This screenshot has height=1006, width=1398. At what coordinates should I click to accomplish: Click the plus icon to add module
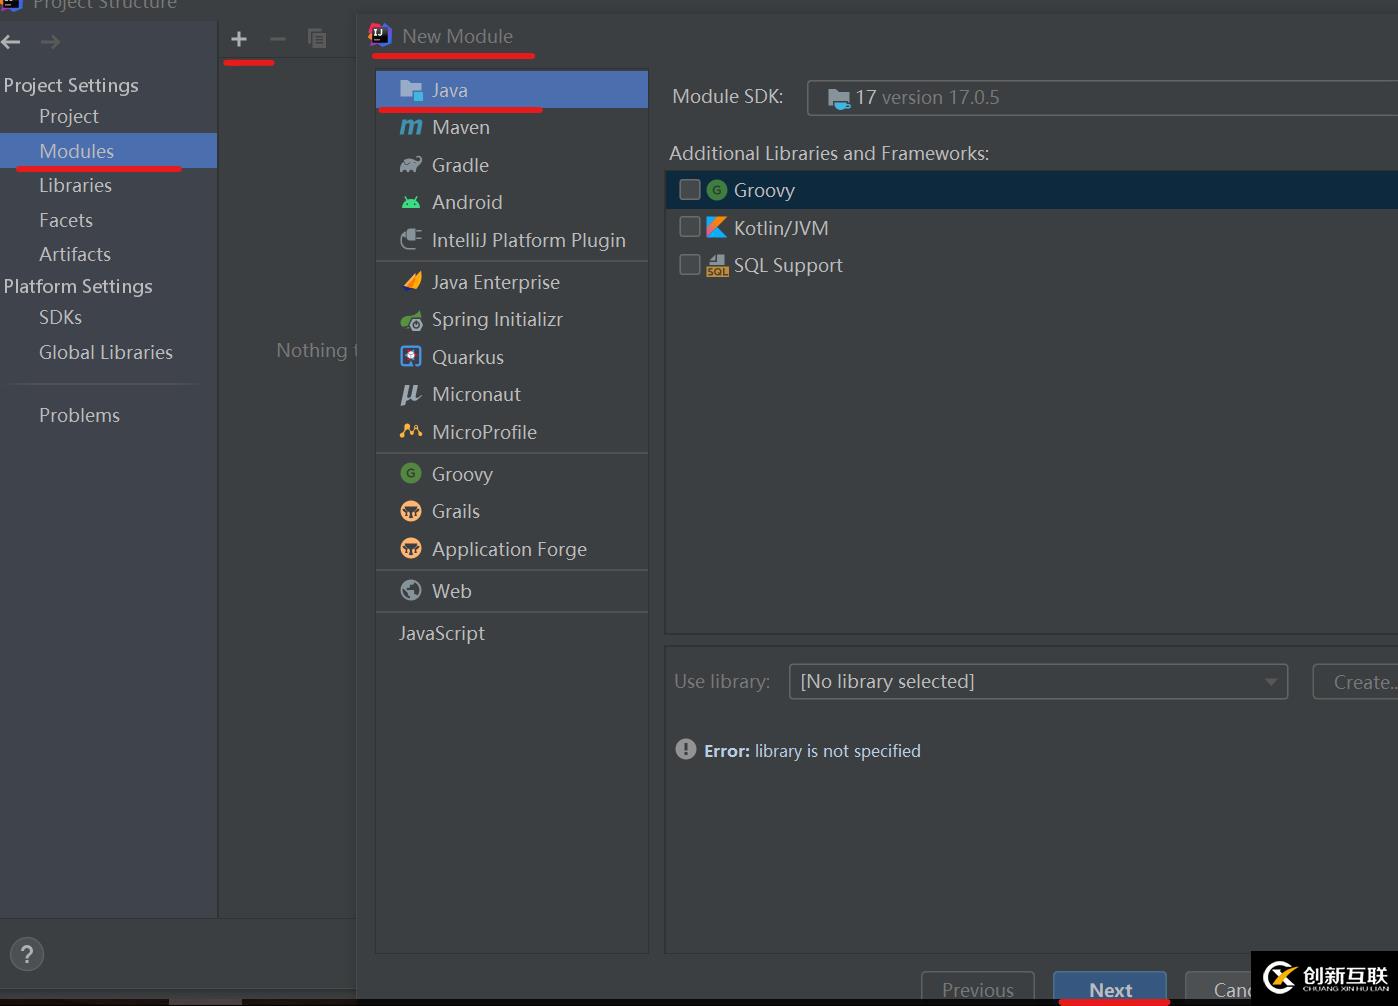[238, 39]
